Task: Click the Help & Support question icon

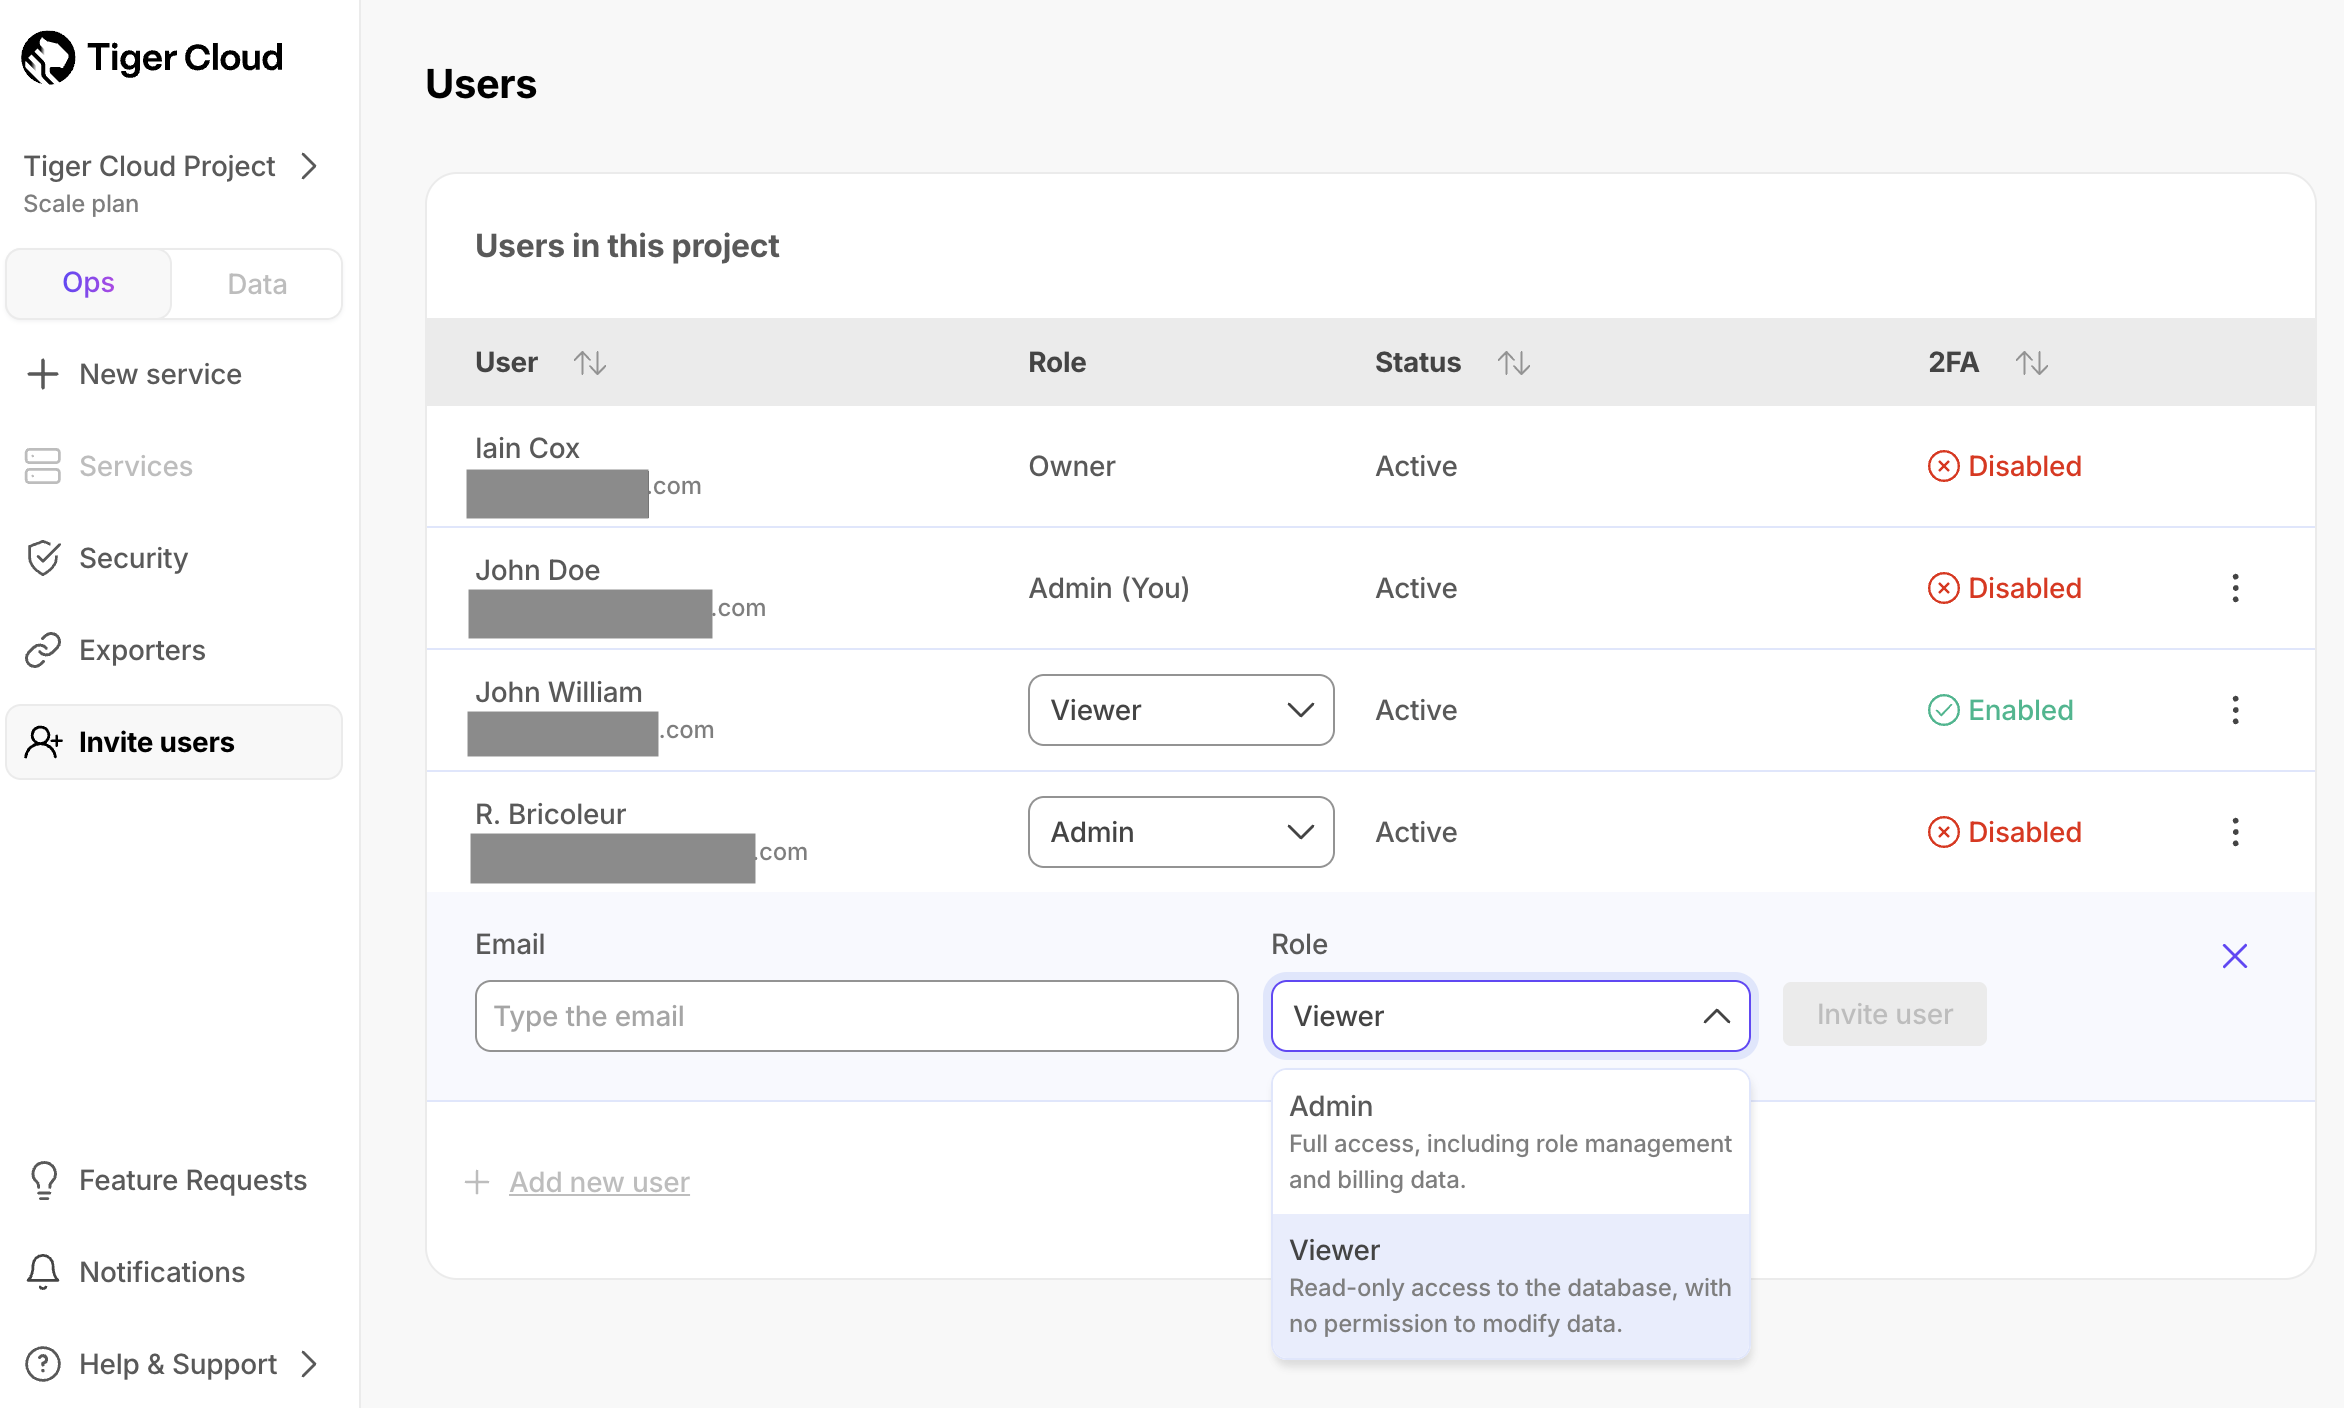Action: pos(43,1364)
